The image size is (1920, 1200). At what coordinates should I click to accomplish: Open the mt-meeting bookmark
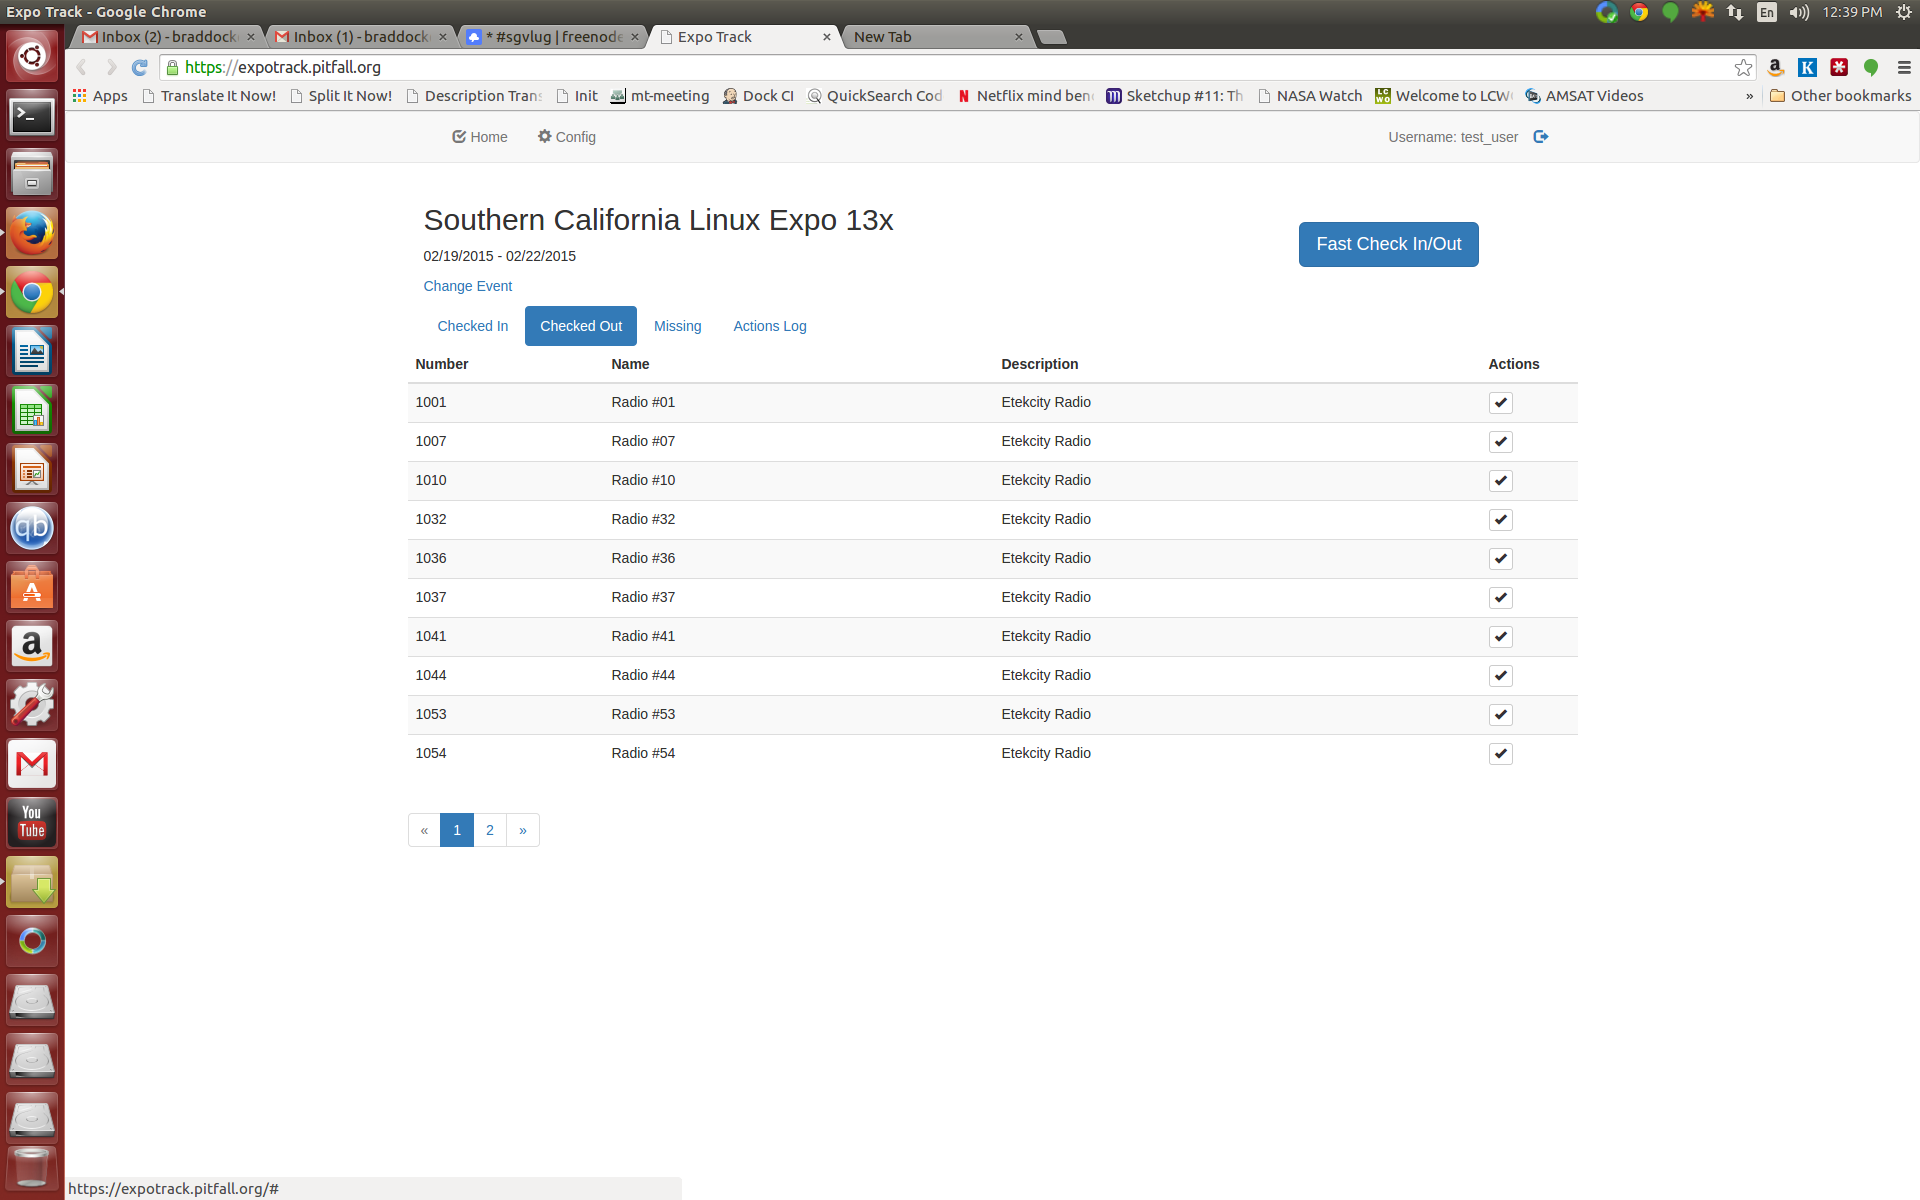coord(660,96)
